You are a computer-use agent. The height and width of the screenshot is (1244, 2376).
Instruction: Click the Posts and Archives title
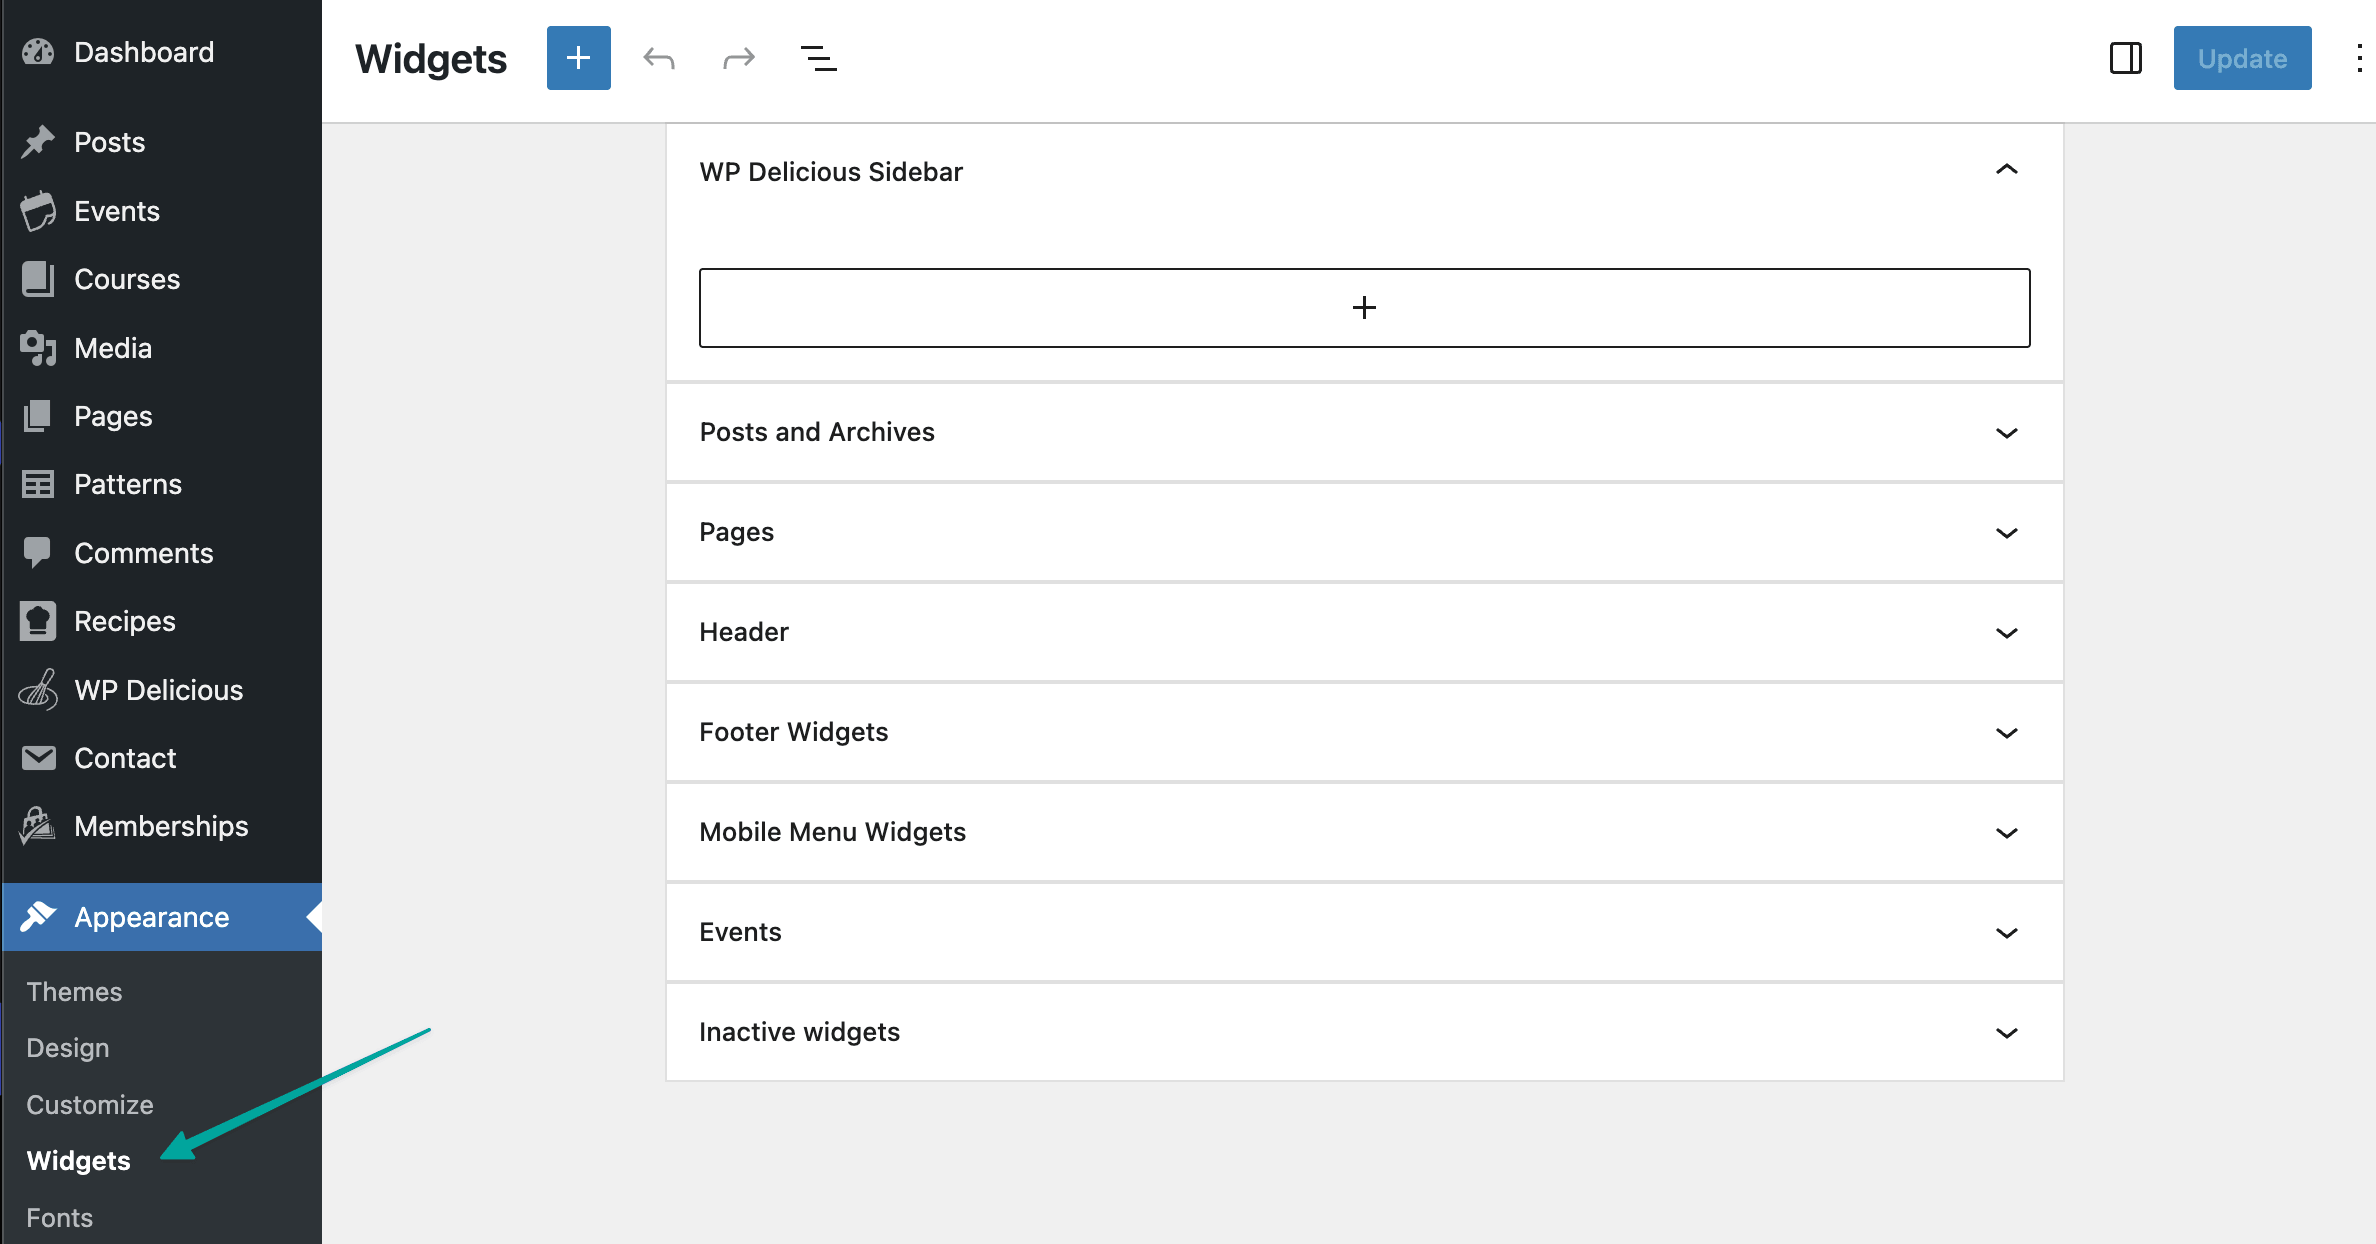coord(817,432)
